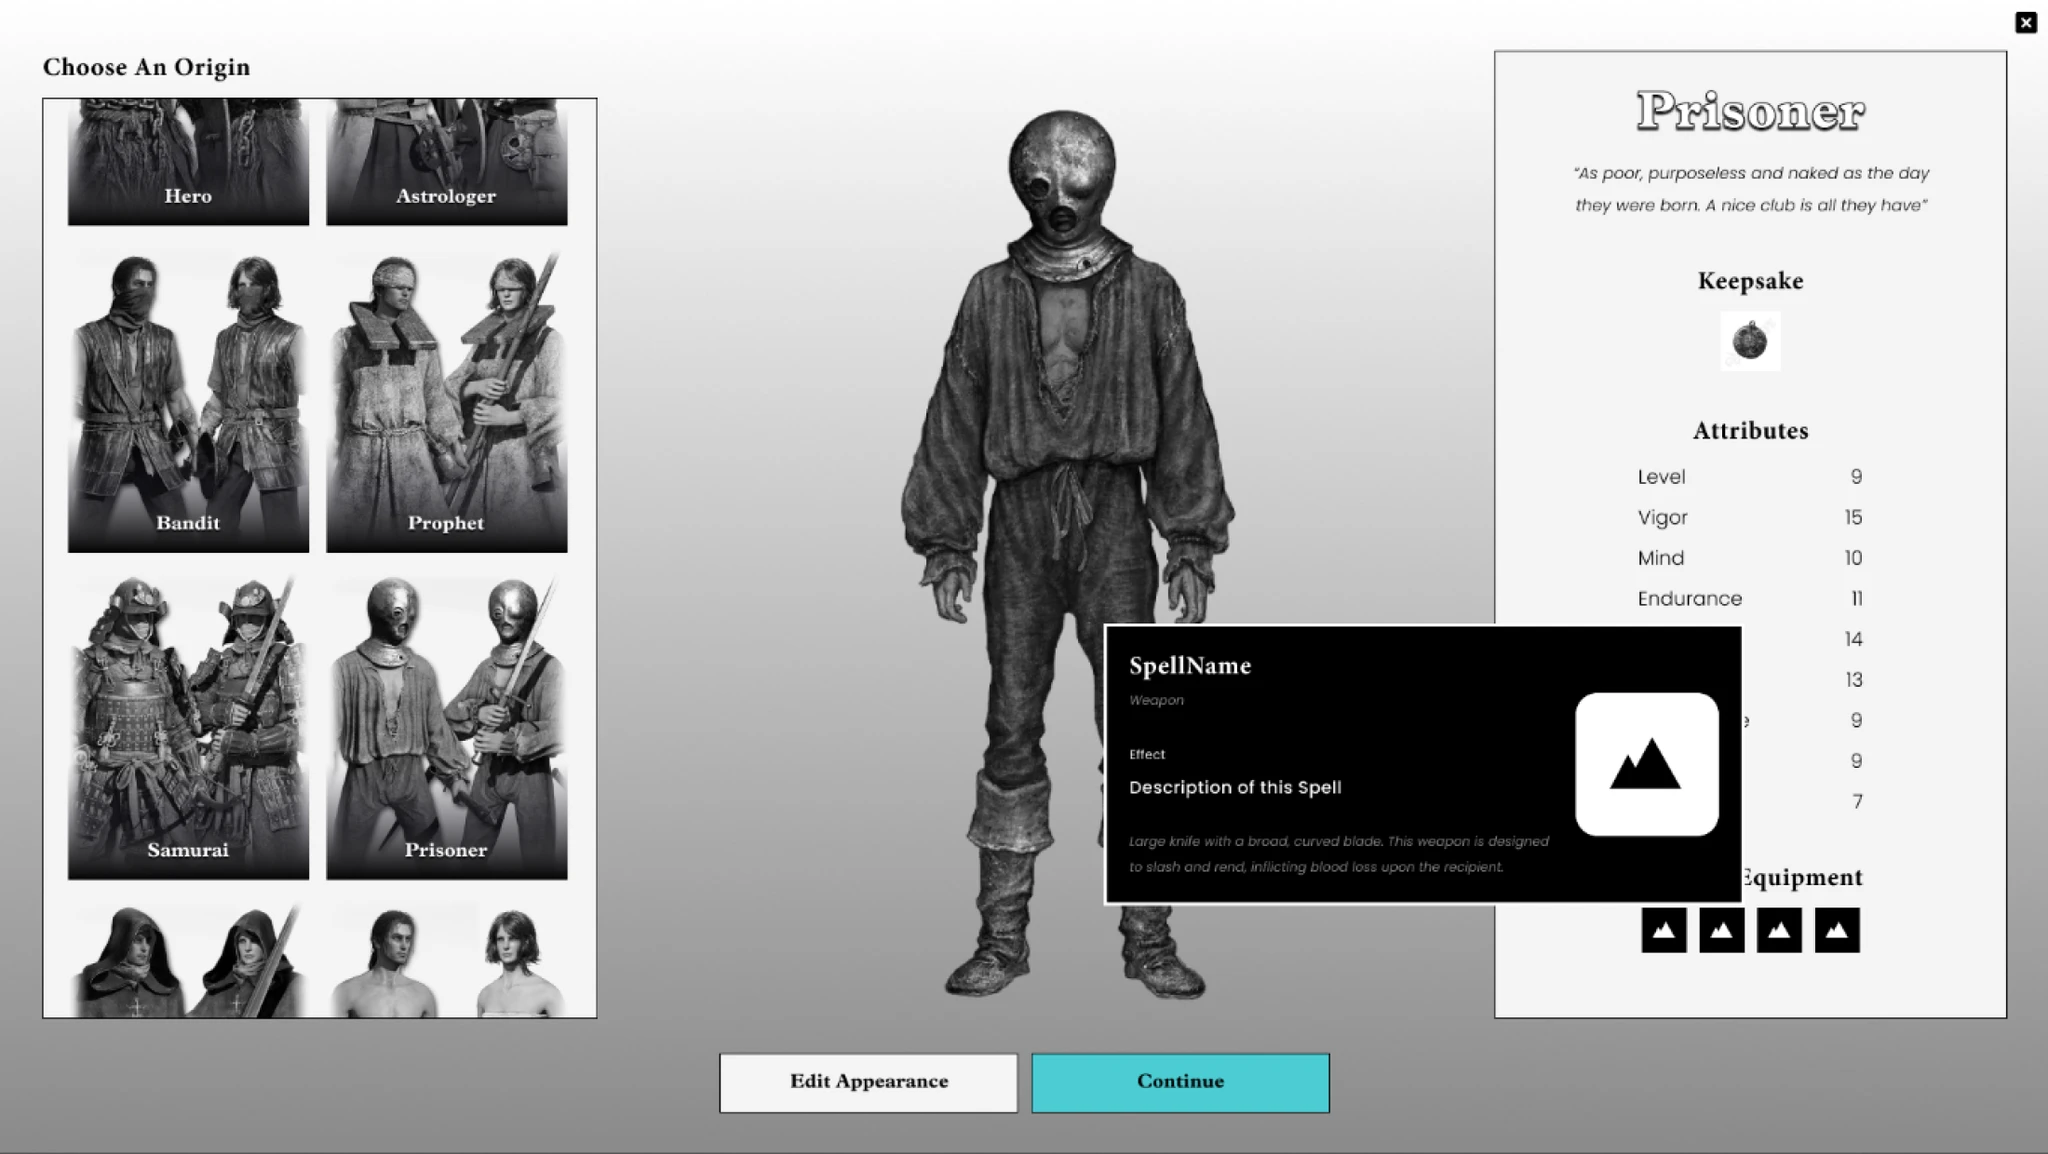Select the Hero origin card
This screenshot has width=2048, height=1154.
(x=188, y=162)
